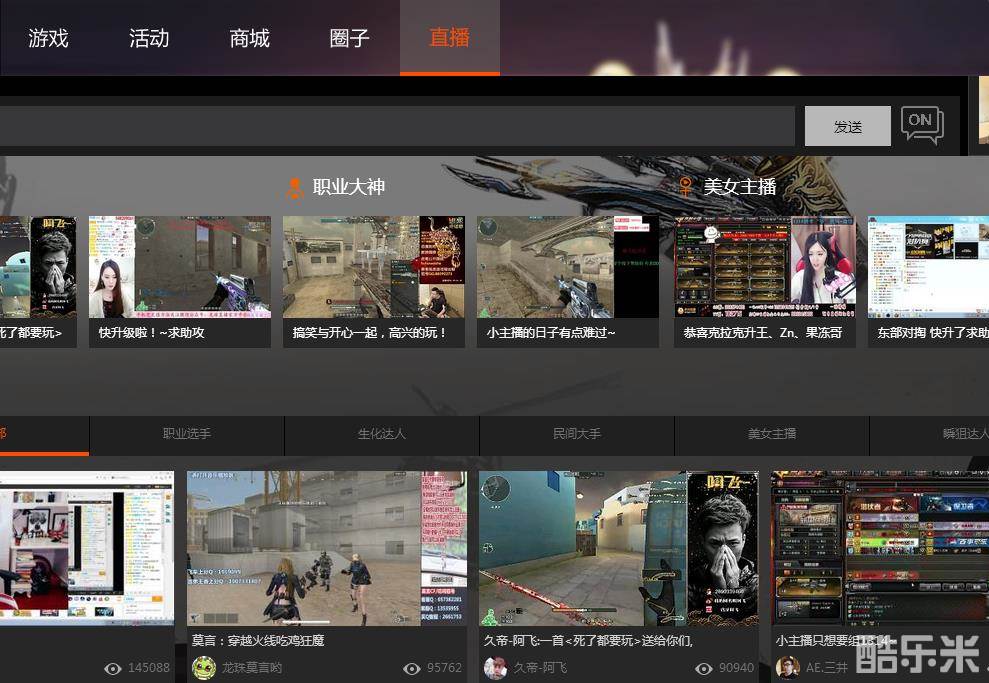Image resolution: width=989 pixels, height=683 pixels.
Task: Click the 龙珠莫言哟 frog avatar icon
Action: pyautogui.click(x=204, y=668)
